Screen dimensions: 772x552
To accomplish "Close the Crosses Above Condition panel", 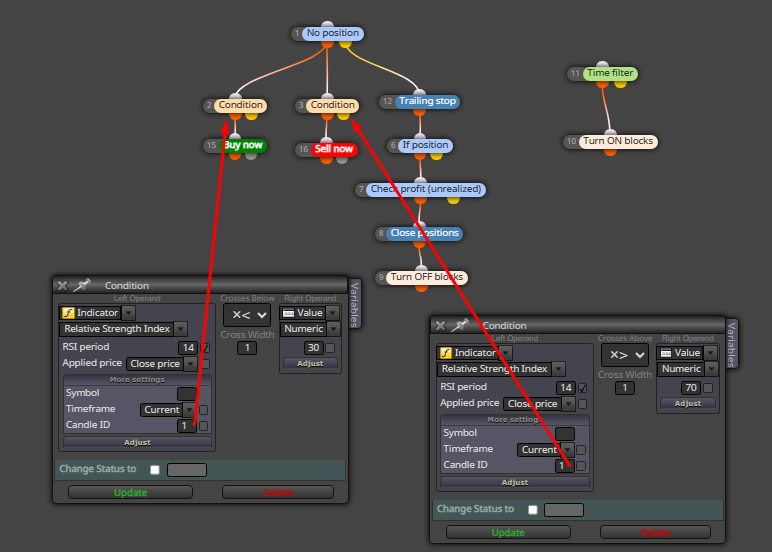I will (441, 325).
